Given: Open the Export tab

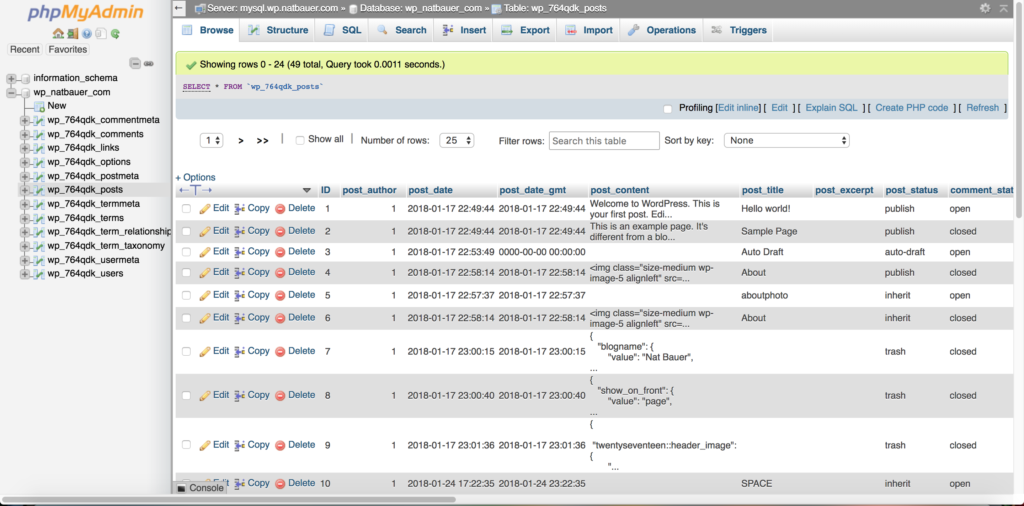Looking at the screenshot, I should tap(525, 30).
